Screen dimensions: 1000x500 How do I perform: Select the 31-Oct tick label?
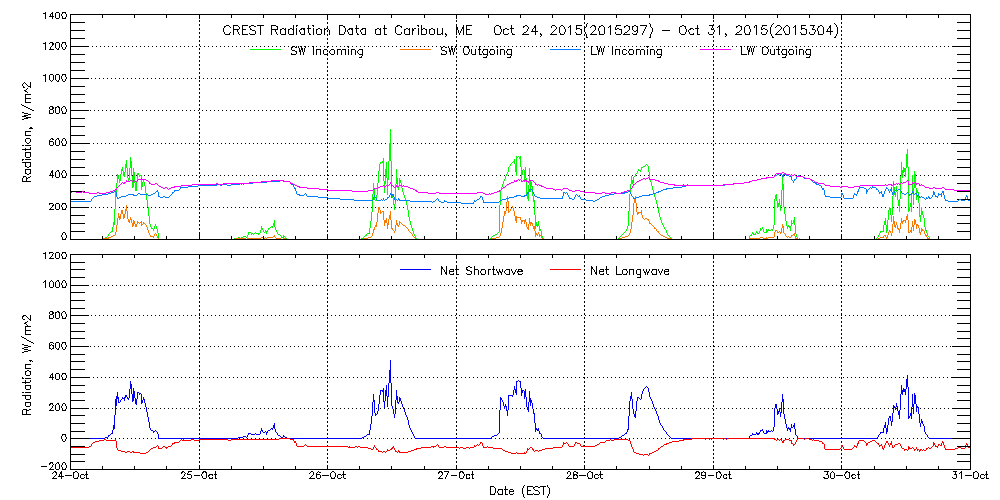pyautogui.click(x=968, y=477)
